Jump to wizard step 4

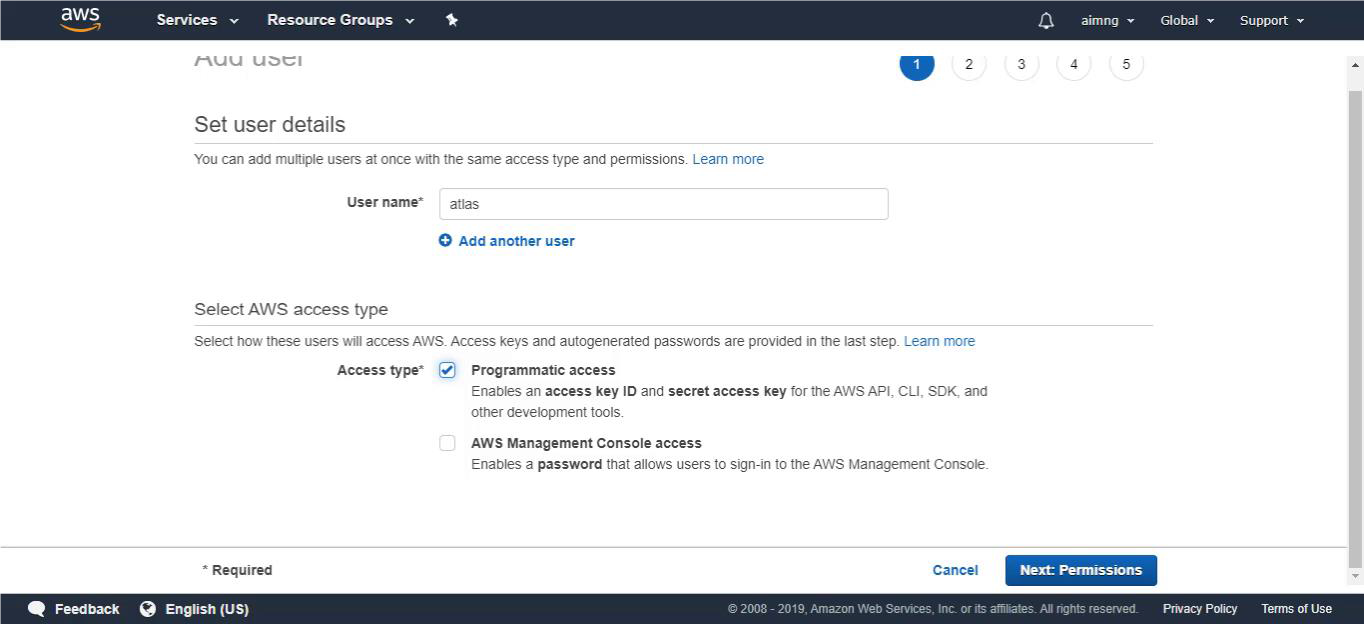click(1074, 64)
